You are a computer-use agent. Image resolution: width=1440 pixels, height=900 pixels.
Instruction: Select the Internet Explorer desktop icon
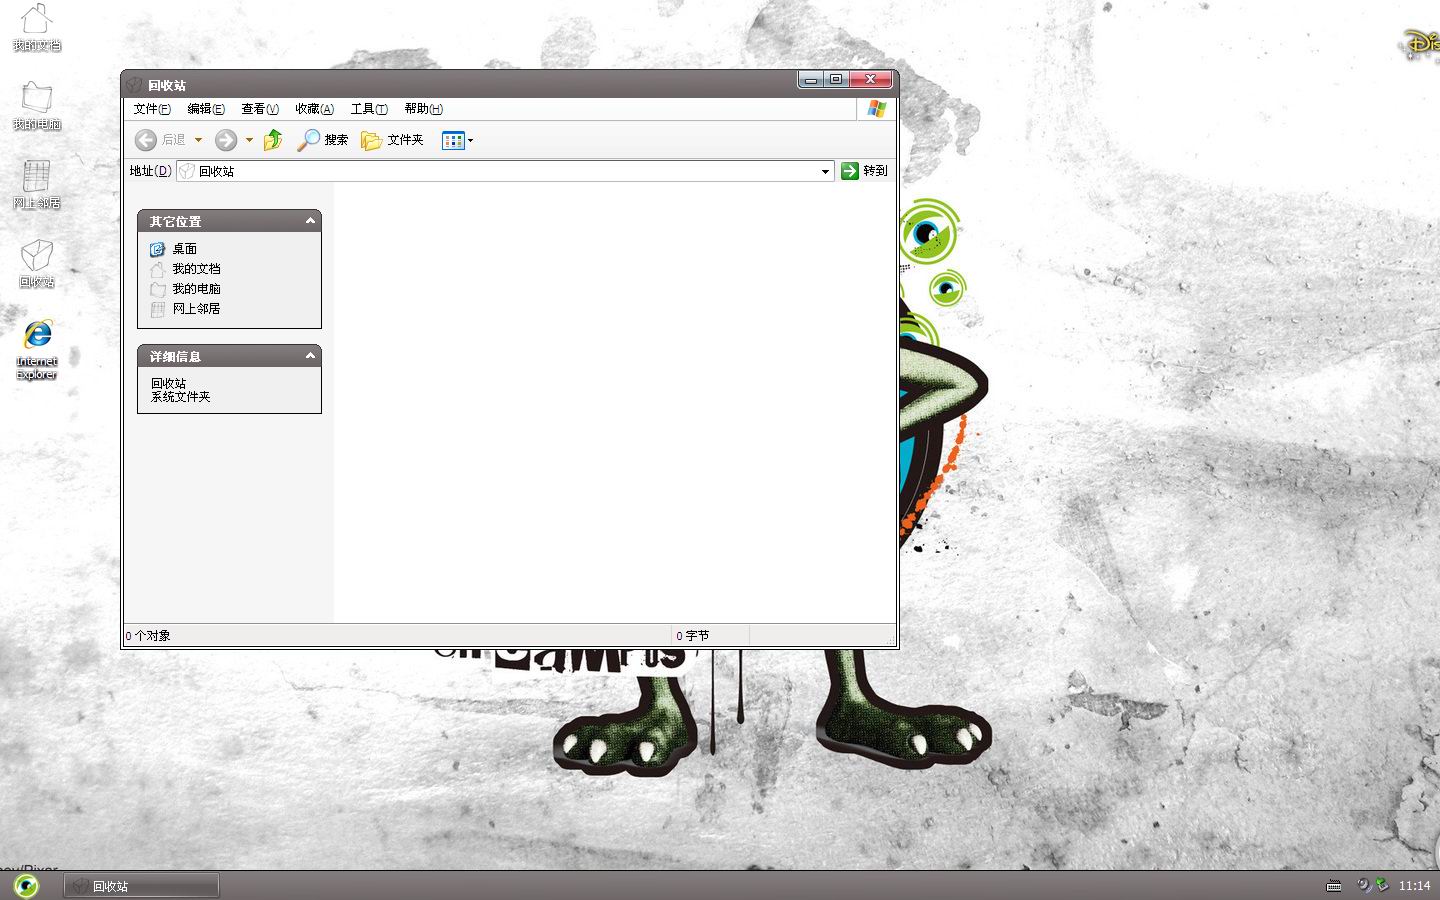tap(37, 349)
